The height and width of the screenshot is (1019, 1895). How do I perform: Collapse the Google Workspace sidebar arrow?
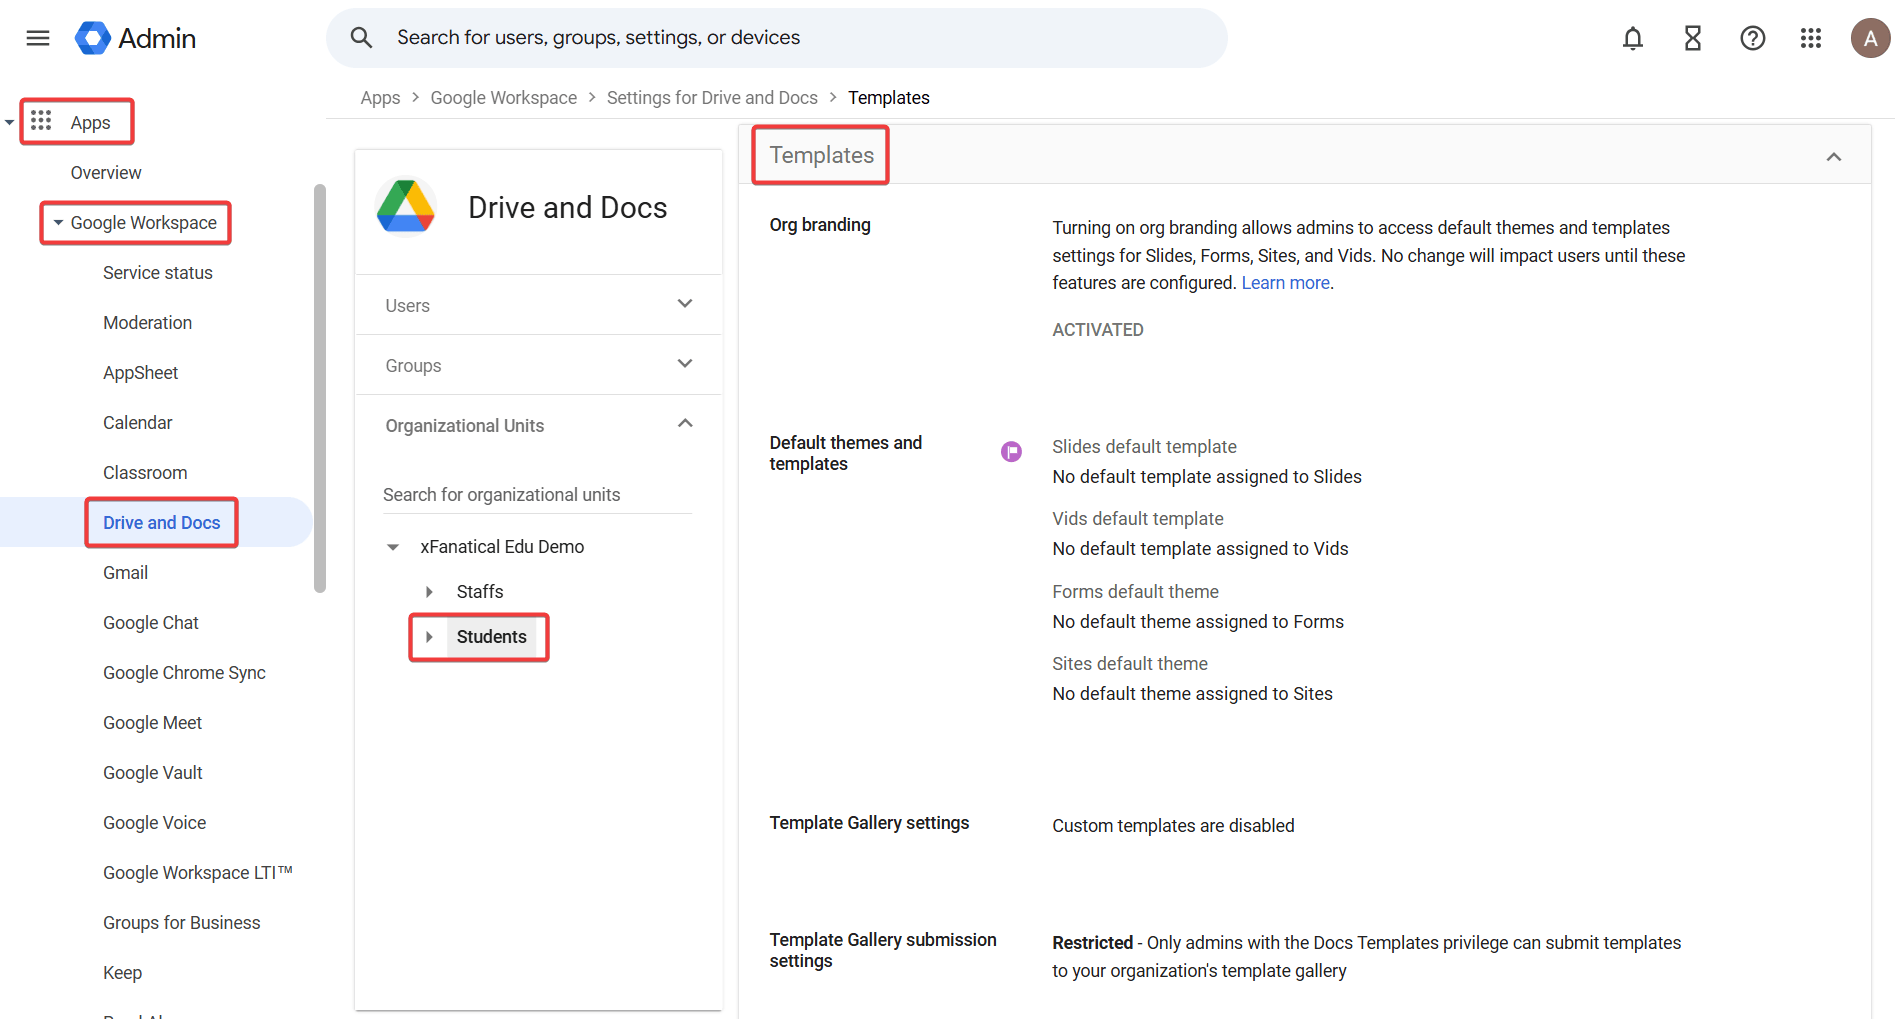58,223
